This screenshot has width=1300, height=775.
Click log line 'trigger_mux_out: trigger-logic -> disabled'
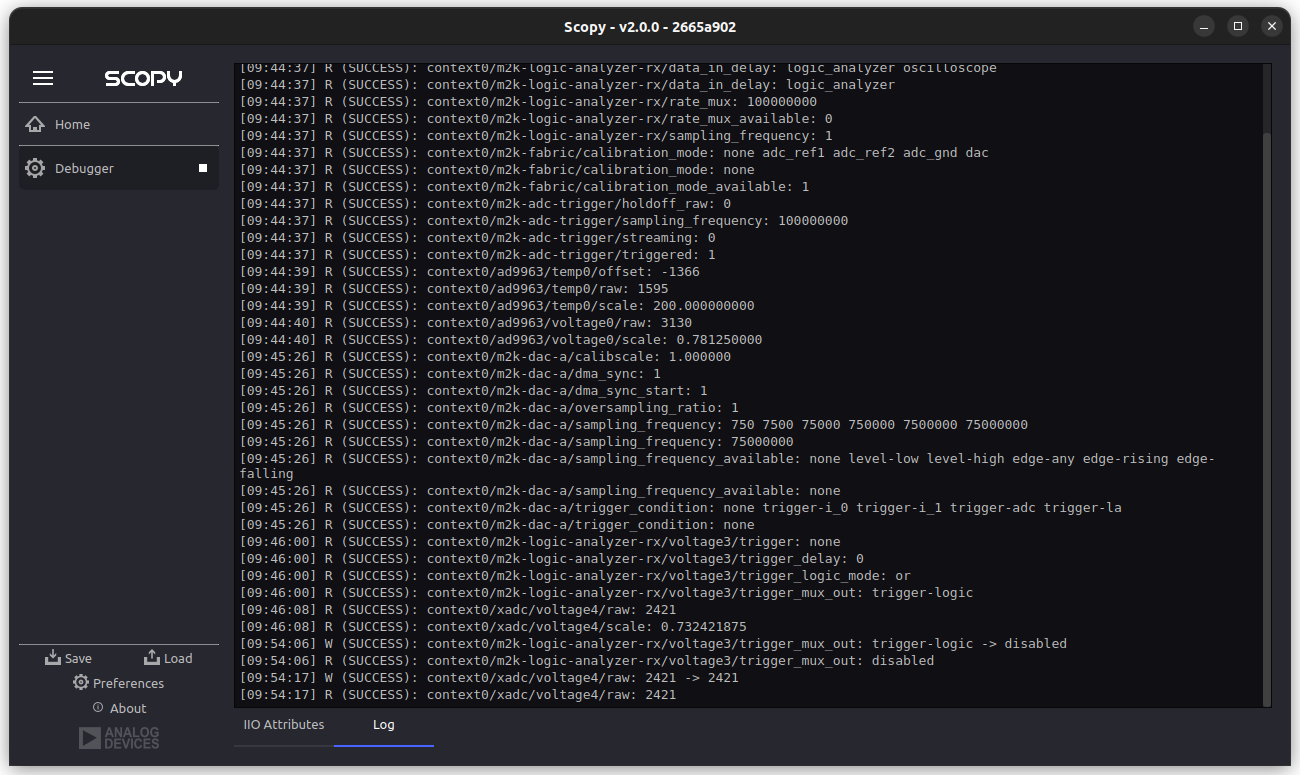point(653,644)
